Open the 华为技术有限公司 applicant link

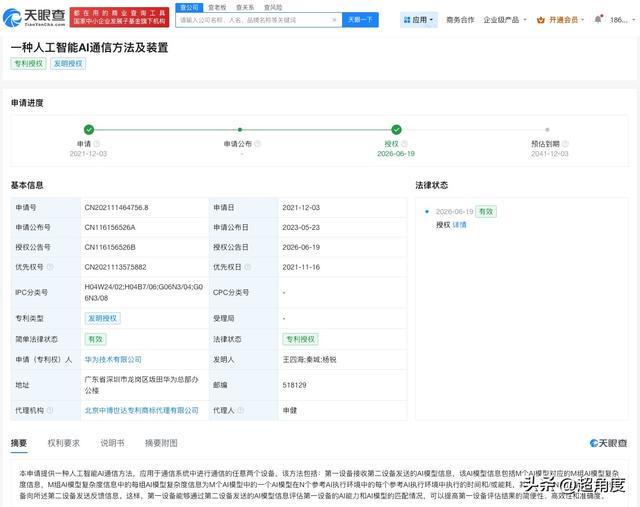click(x=113, y=360)
